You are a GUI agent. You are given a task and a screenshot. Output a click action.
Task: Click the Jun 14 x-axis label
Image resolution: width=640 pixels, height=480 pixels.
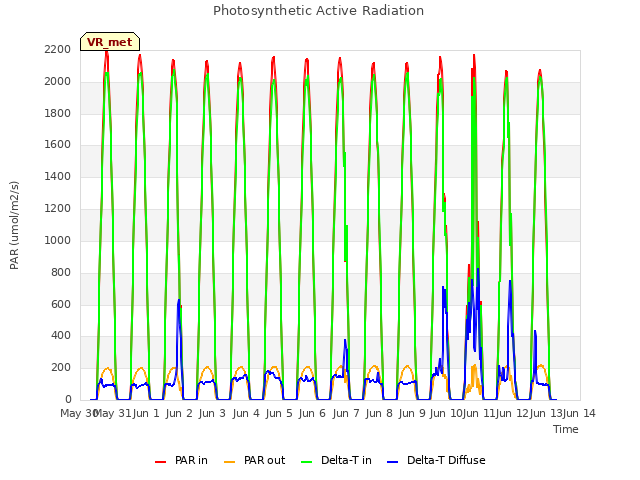580,413
